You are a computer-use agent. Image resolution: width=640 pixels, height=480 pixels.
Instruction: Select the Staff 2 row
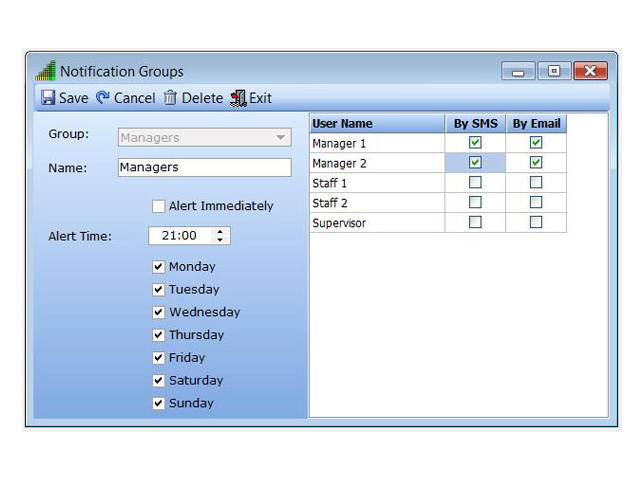click(376, 202)
